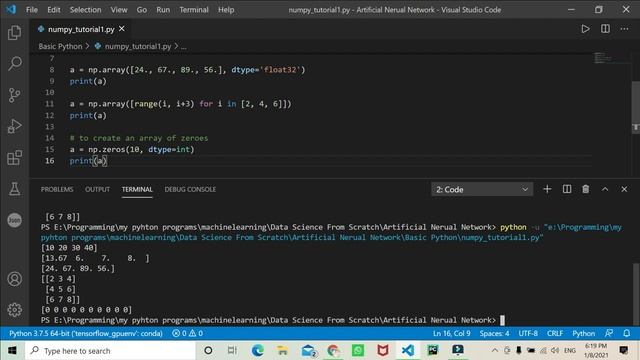Viewport: 640px width, 360px height.
Task: Change language mode Python in status bar
Action: click(583, 333)
